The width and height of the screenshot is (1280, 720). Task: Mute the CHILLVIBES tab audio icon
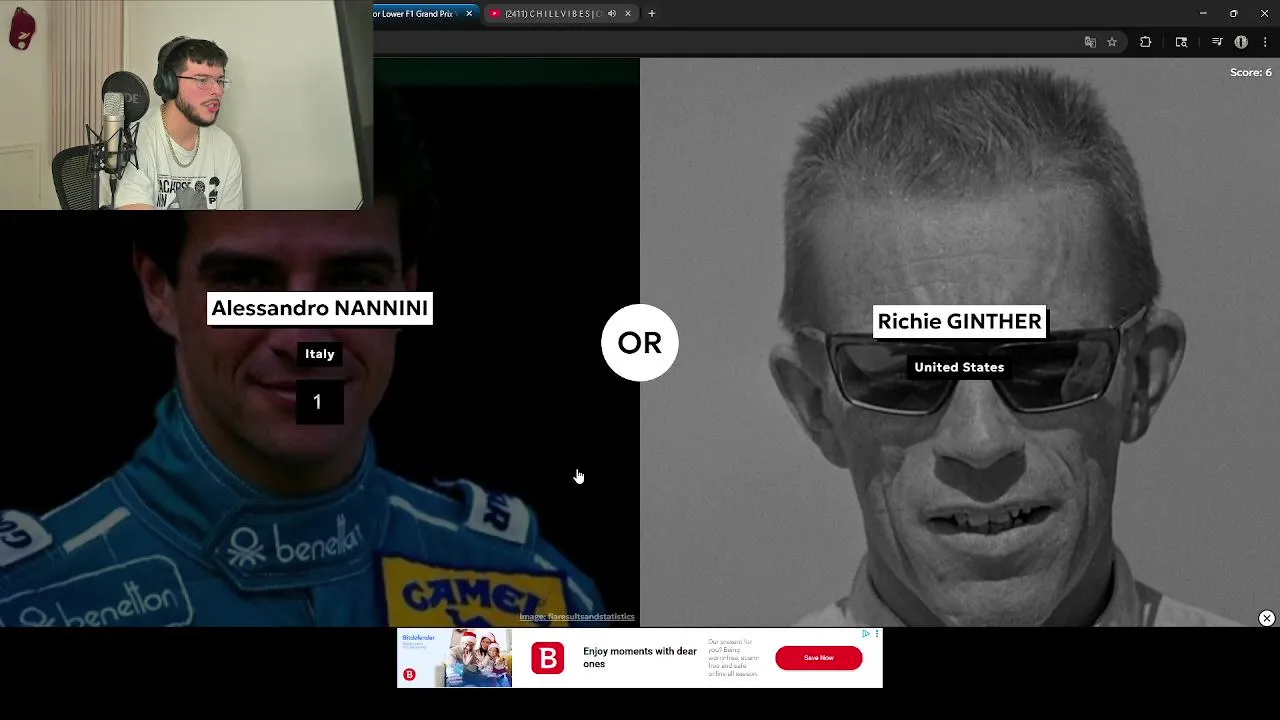612,13
